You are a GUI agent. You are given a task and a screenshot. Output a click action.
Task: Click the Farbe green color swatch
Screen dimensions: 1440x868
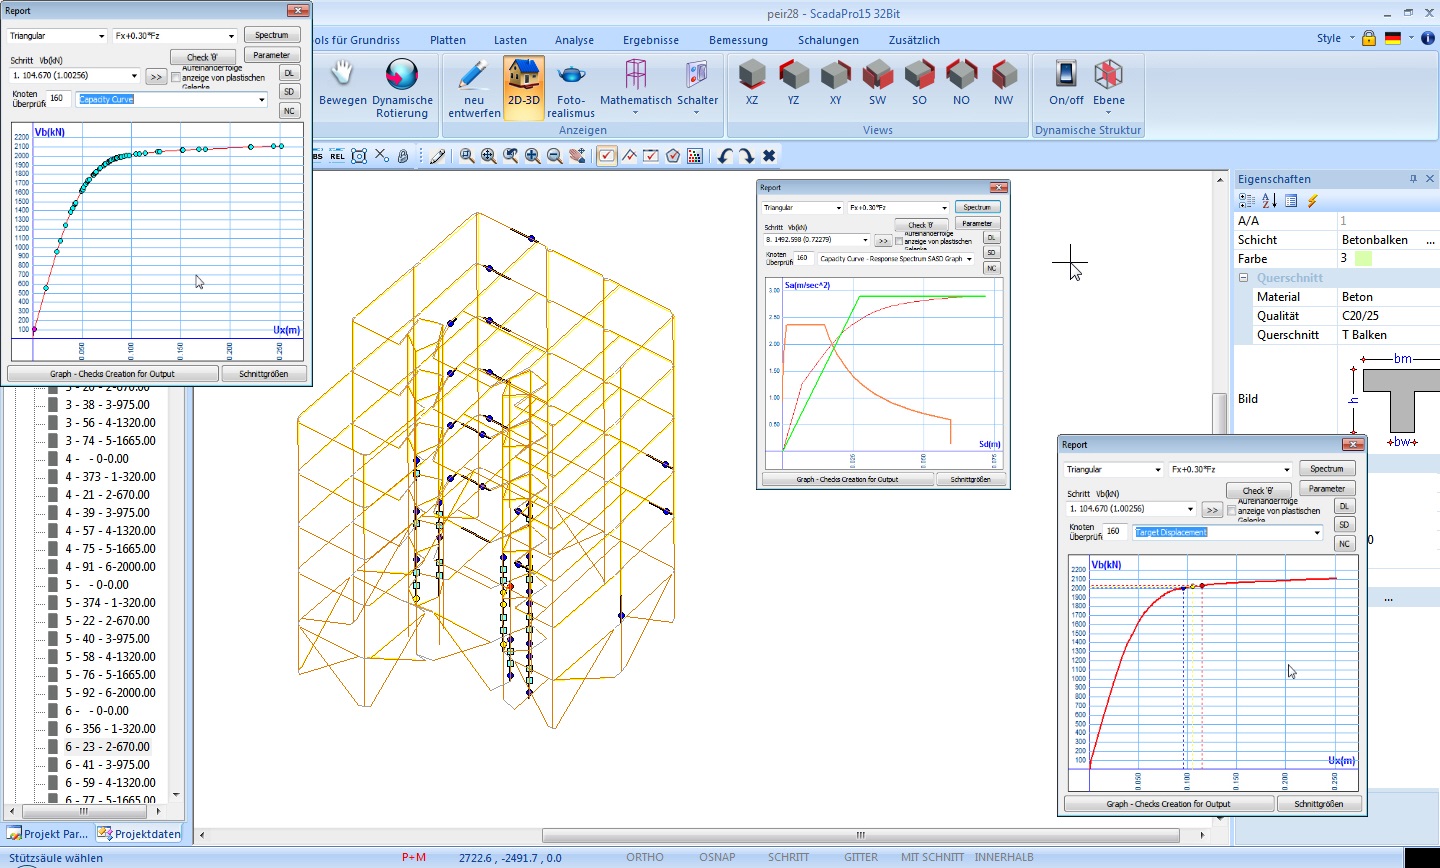(x=1363, y=259)
